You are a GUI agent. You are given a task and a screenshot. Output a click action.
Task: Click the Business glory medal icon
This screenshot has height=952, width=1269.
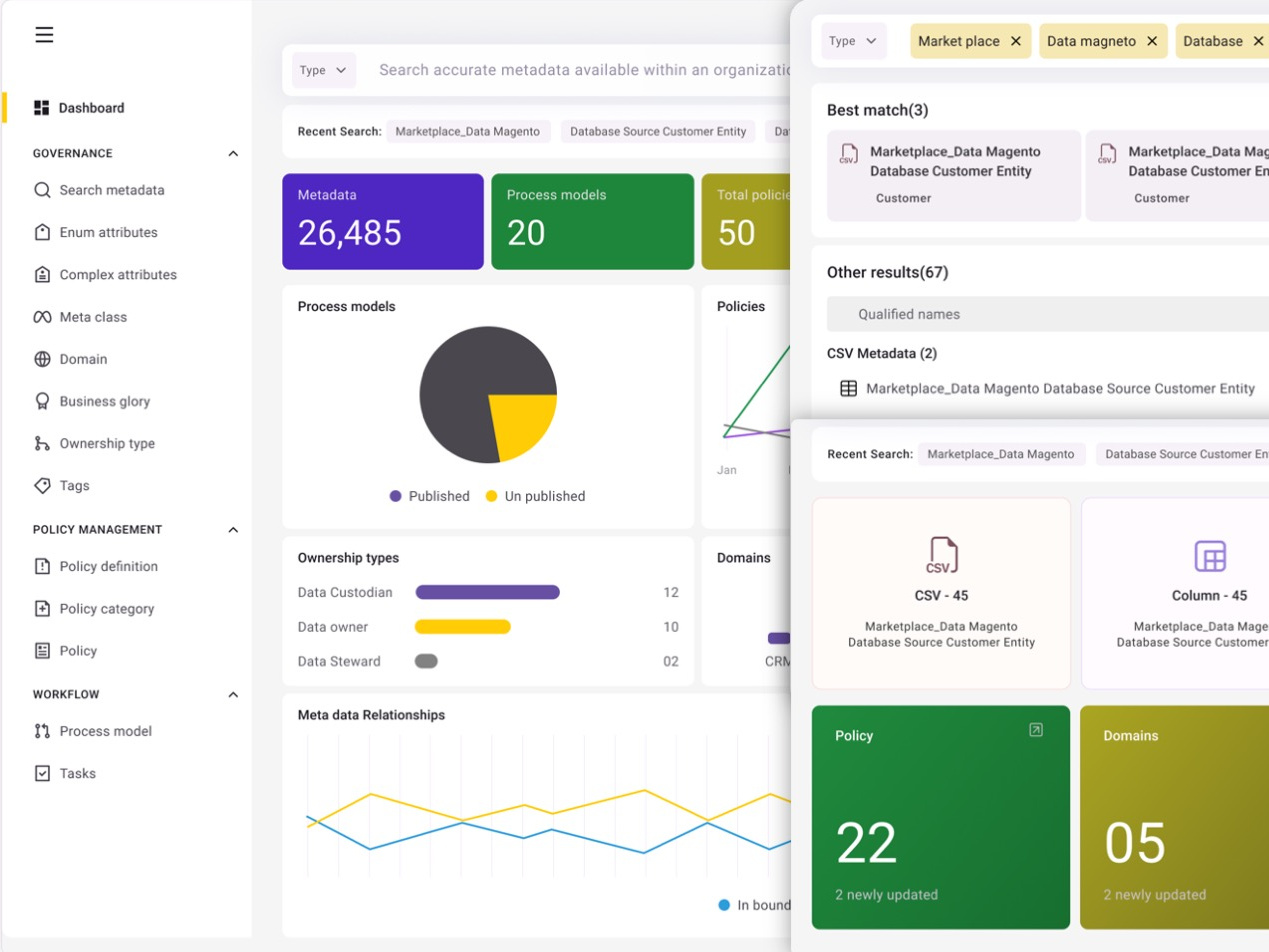42,401
